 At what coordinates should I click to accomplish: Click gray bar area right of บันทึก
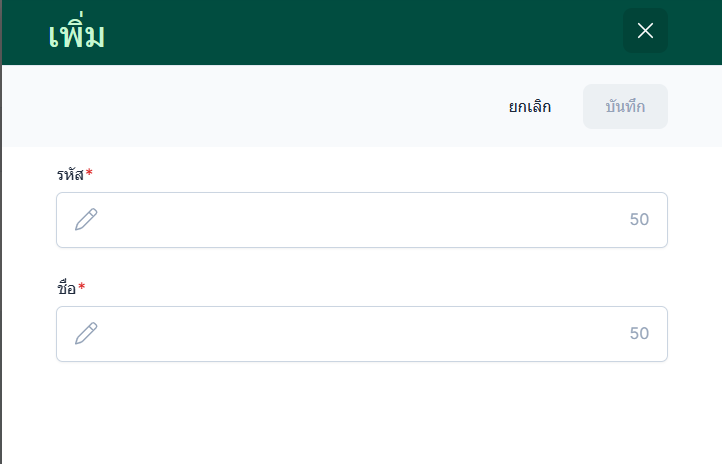[694, 107]
